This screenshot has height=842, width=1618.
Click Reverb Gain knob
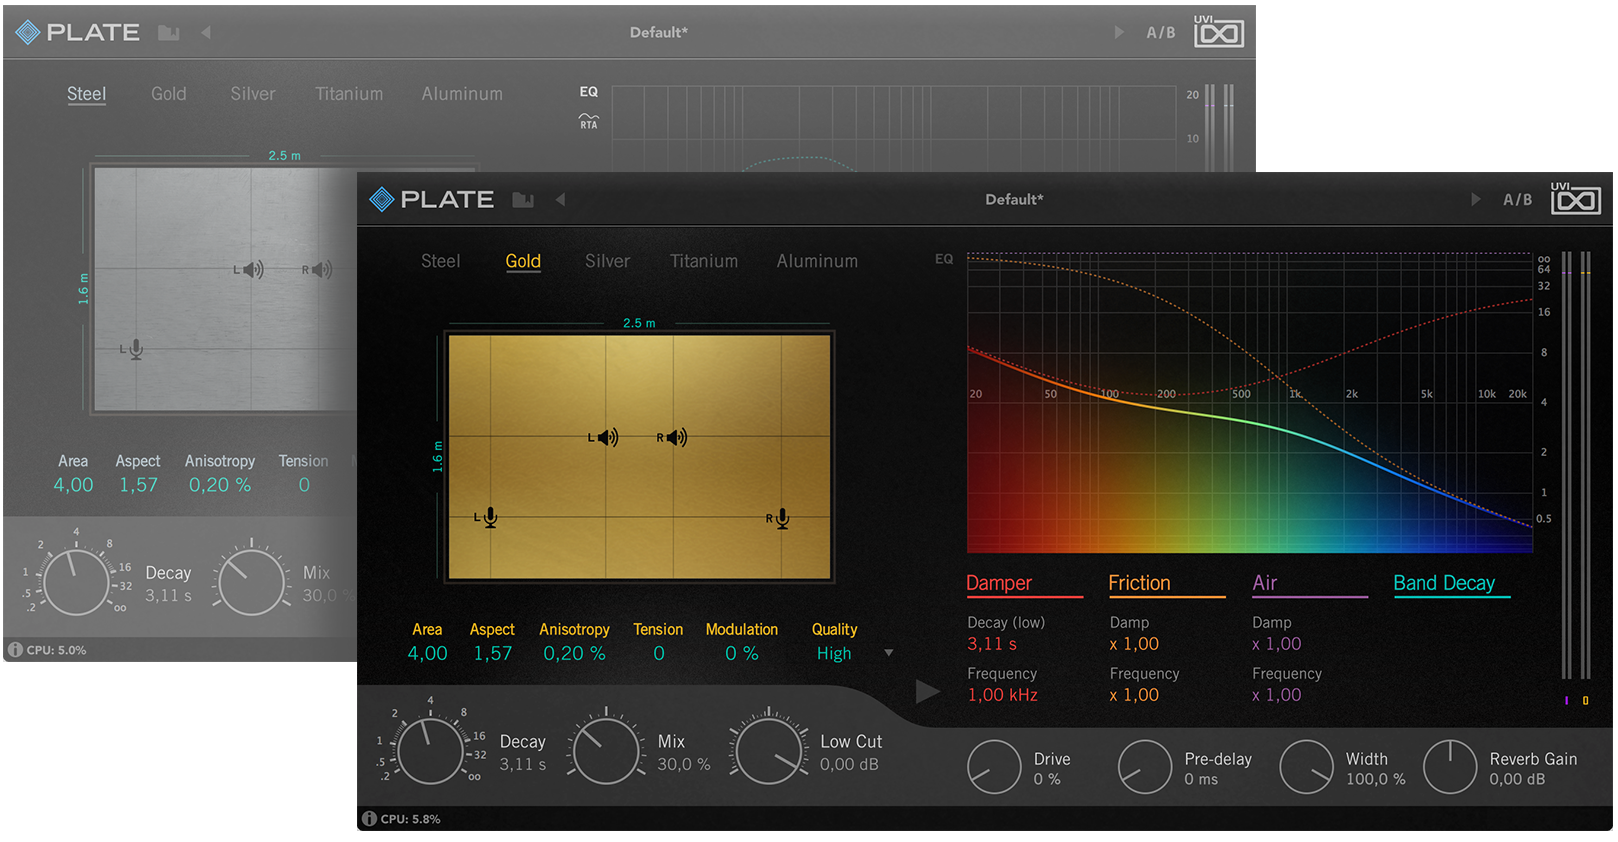(1449, 767)
